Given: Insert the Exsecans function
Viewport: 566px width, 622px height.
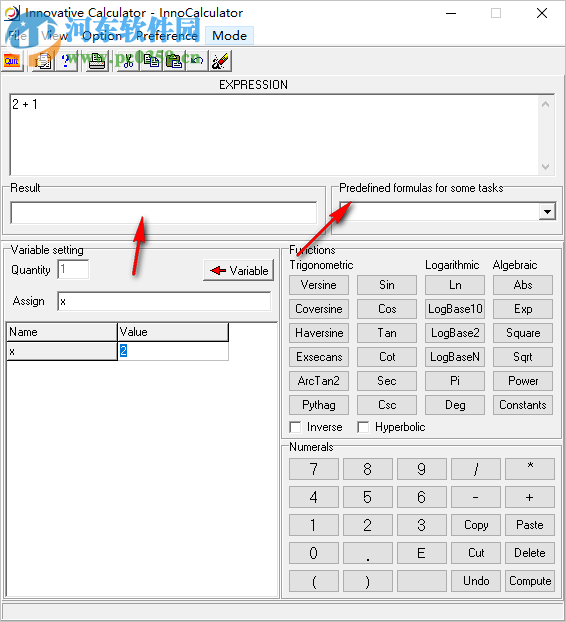Looking at the screenshot, I should [319, 357].
